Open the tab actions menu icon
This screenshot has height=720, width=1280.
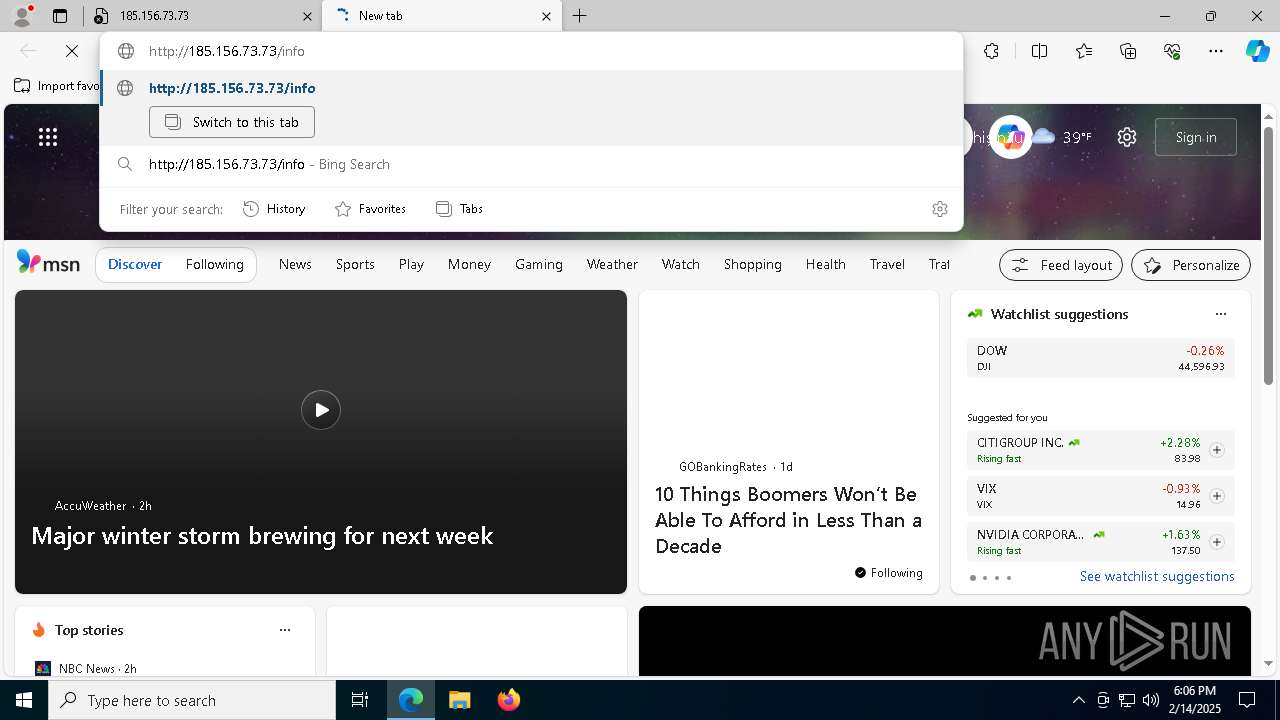[60, 16]
